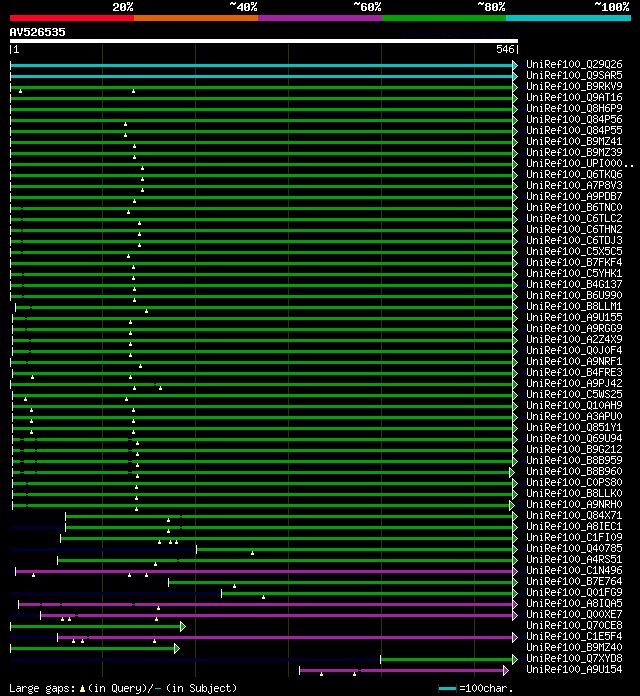Click the UniRef100_A8IQA5 label
The height and width of the screenshot is (696, 640).
pos(574,603)
